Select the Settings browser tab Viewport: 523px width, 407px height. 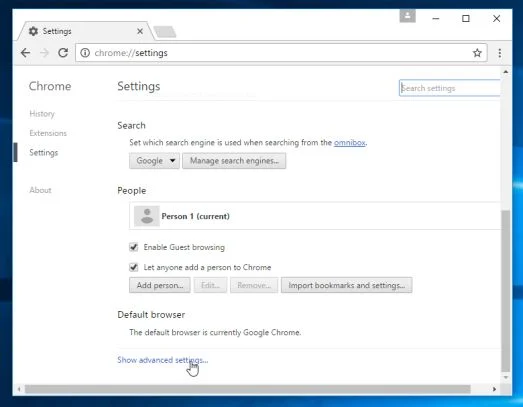(x=86, y=31)
